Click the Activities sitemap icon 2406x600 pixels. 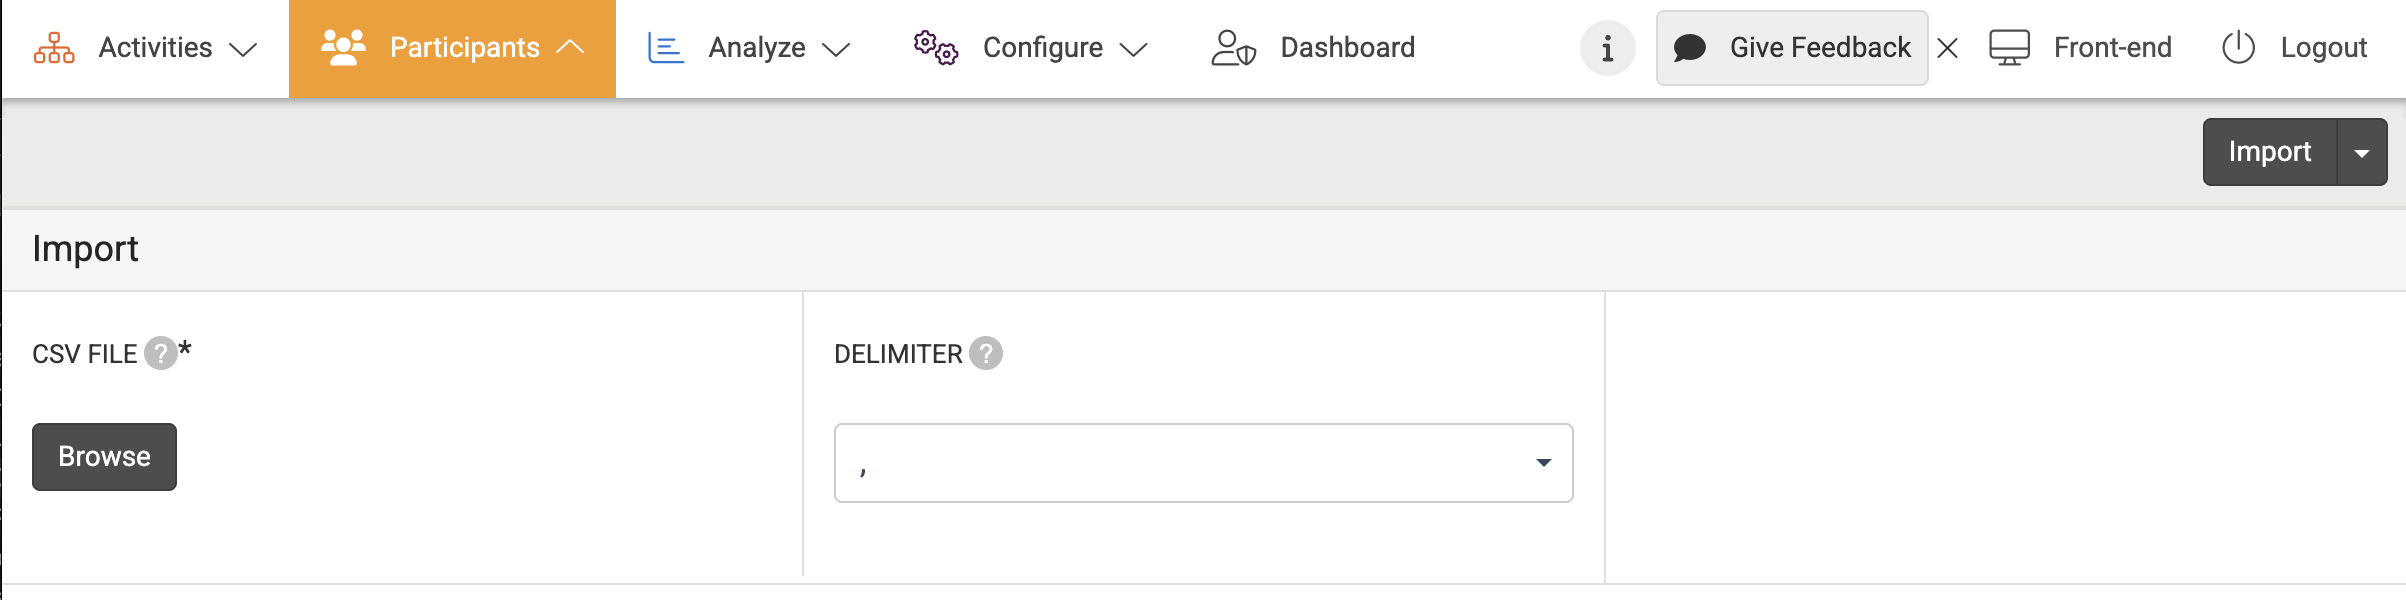click(x=54, y=48)
